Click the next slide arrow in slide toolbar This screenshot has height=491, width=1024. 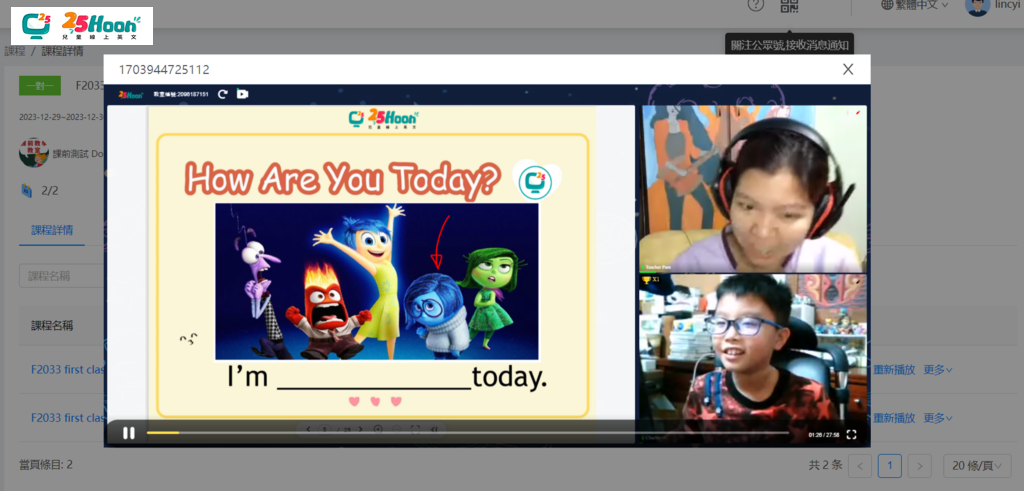click(360, 430)
